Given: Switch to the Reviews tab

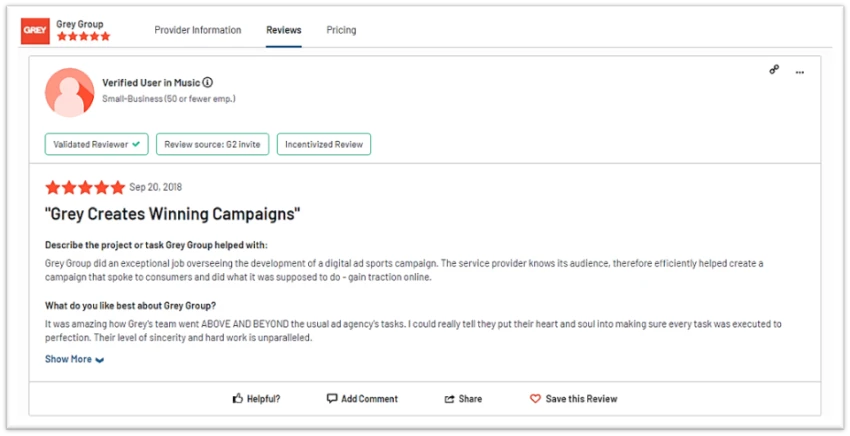Looking at the screenshot, I should click(x=284, y=30).
